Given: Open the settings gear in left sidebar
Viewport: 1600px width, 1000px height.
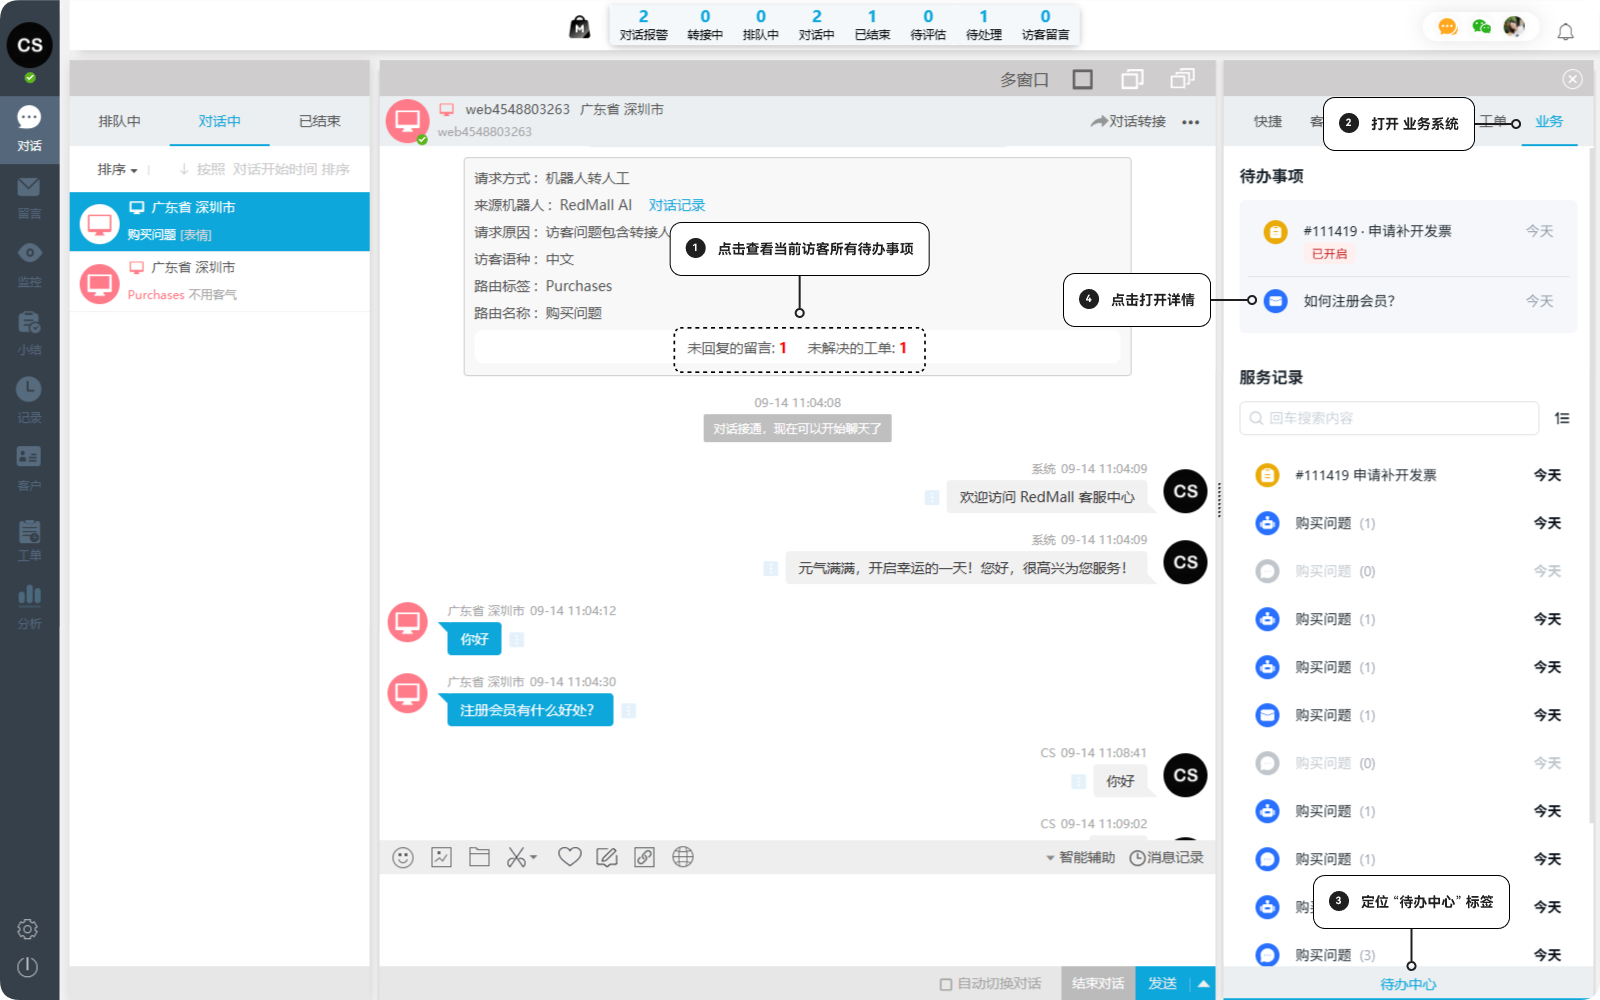Looking at the screenshot, I should [x=28, y=929].
